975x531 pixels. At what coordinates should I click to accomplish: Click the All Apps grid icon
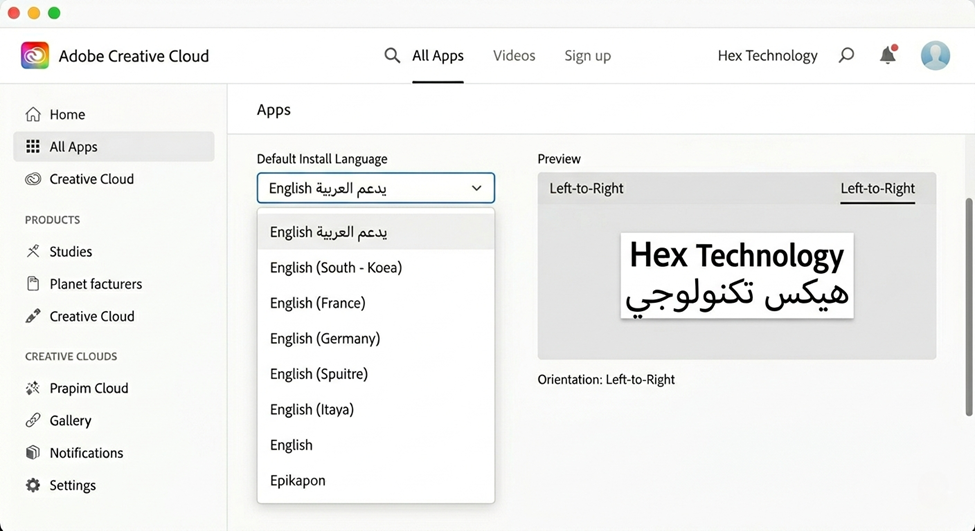pyautogui.click(x=33, y=147)
